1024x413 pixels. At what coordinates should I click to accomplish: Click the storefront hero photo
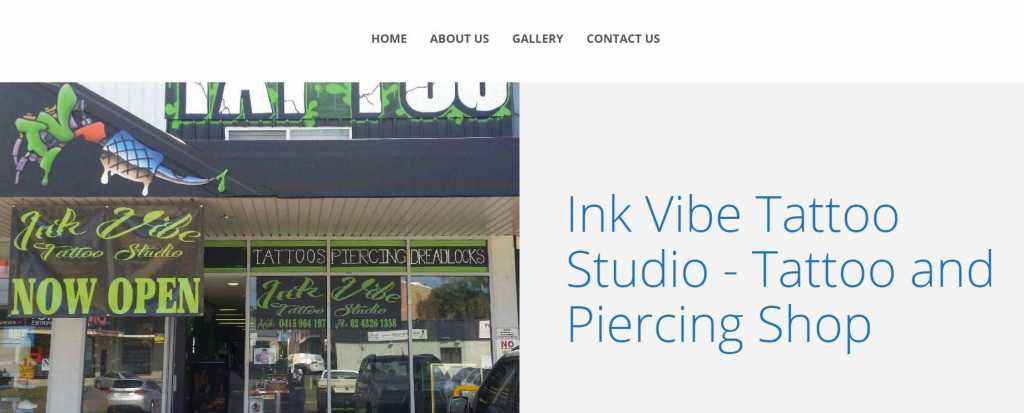click(x=259, y=247)
